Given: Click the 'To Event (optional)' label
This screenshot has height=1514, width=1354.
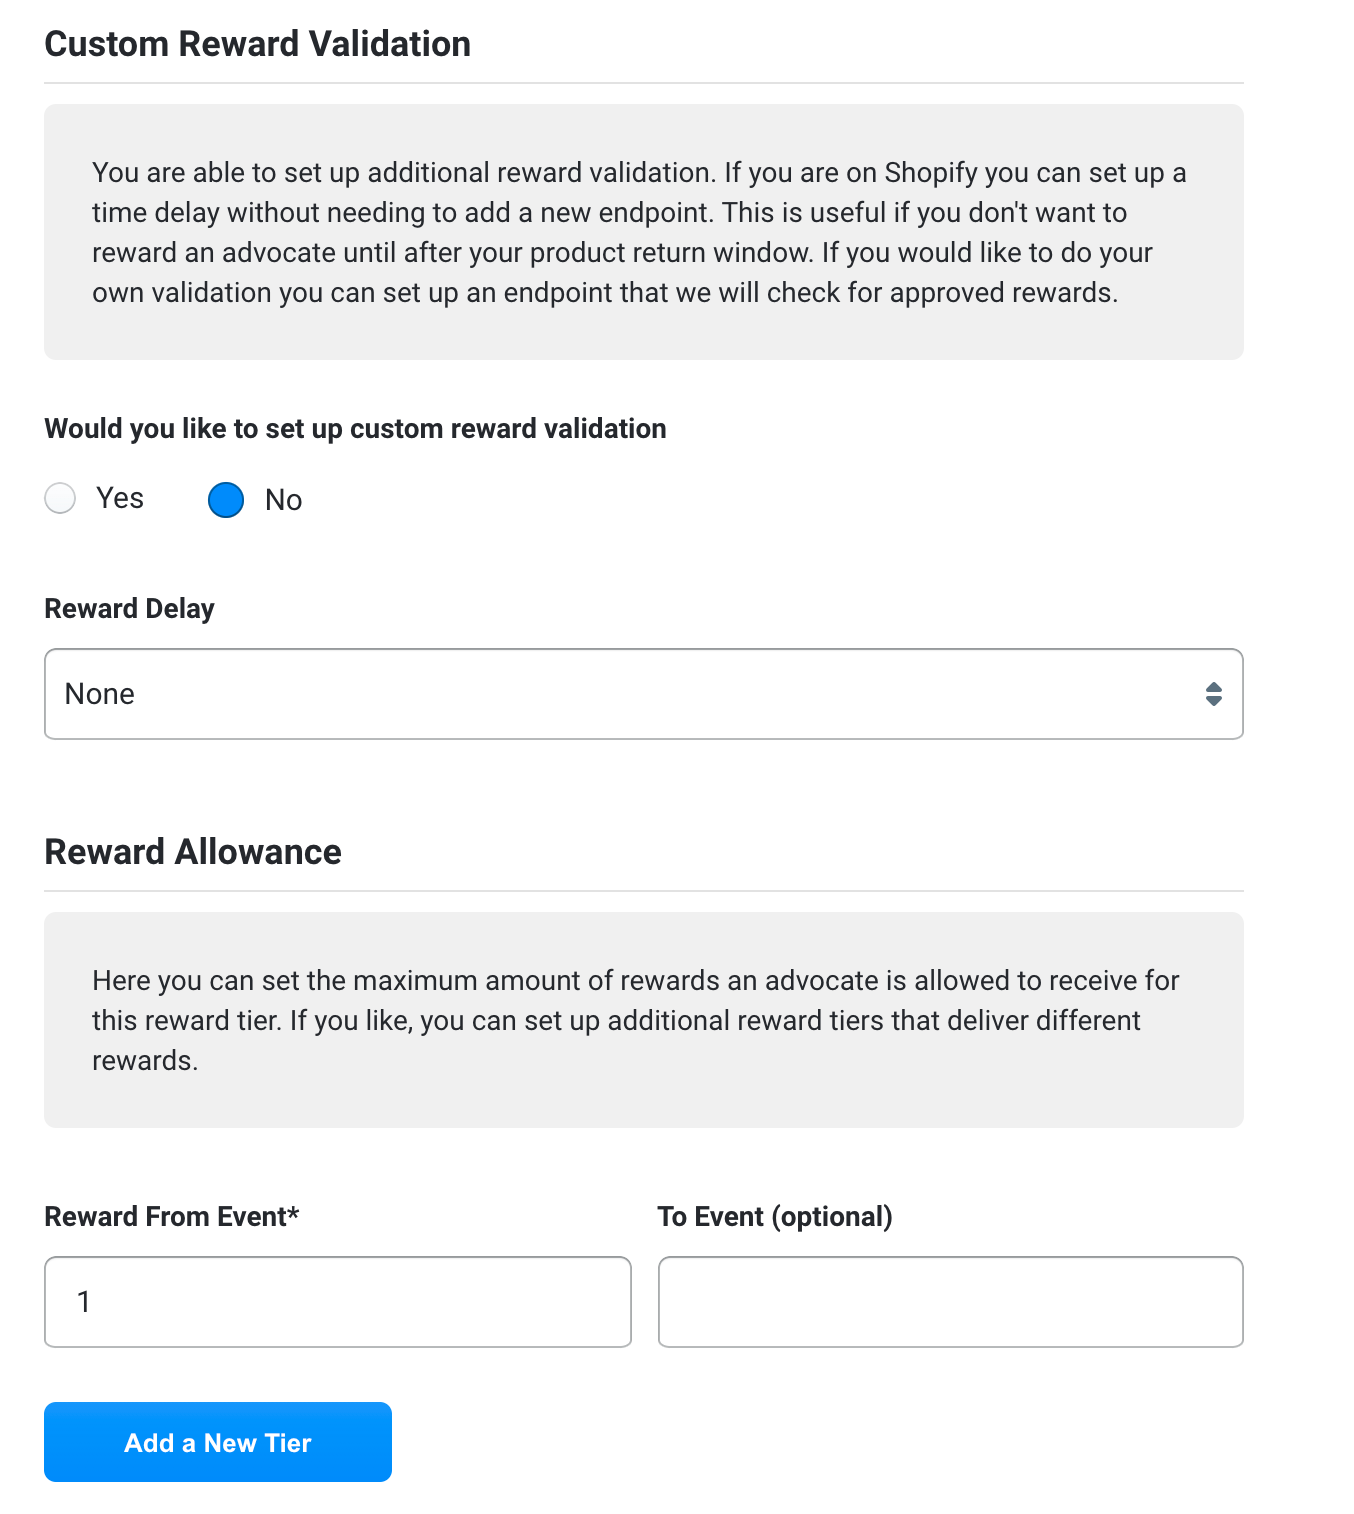Looking at the screenshot, I should (x=775, y=1217).
